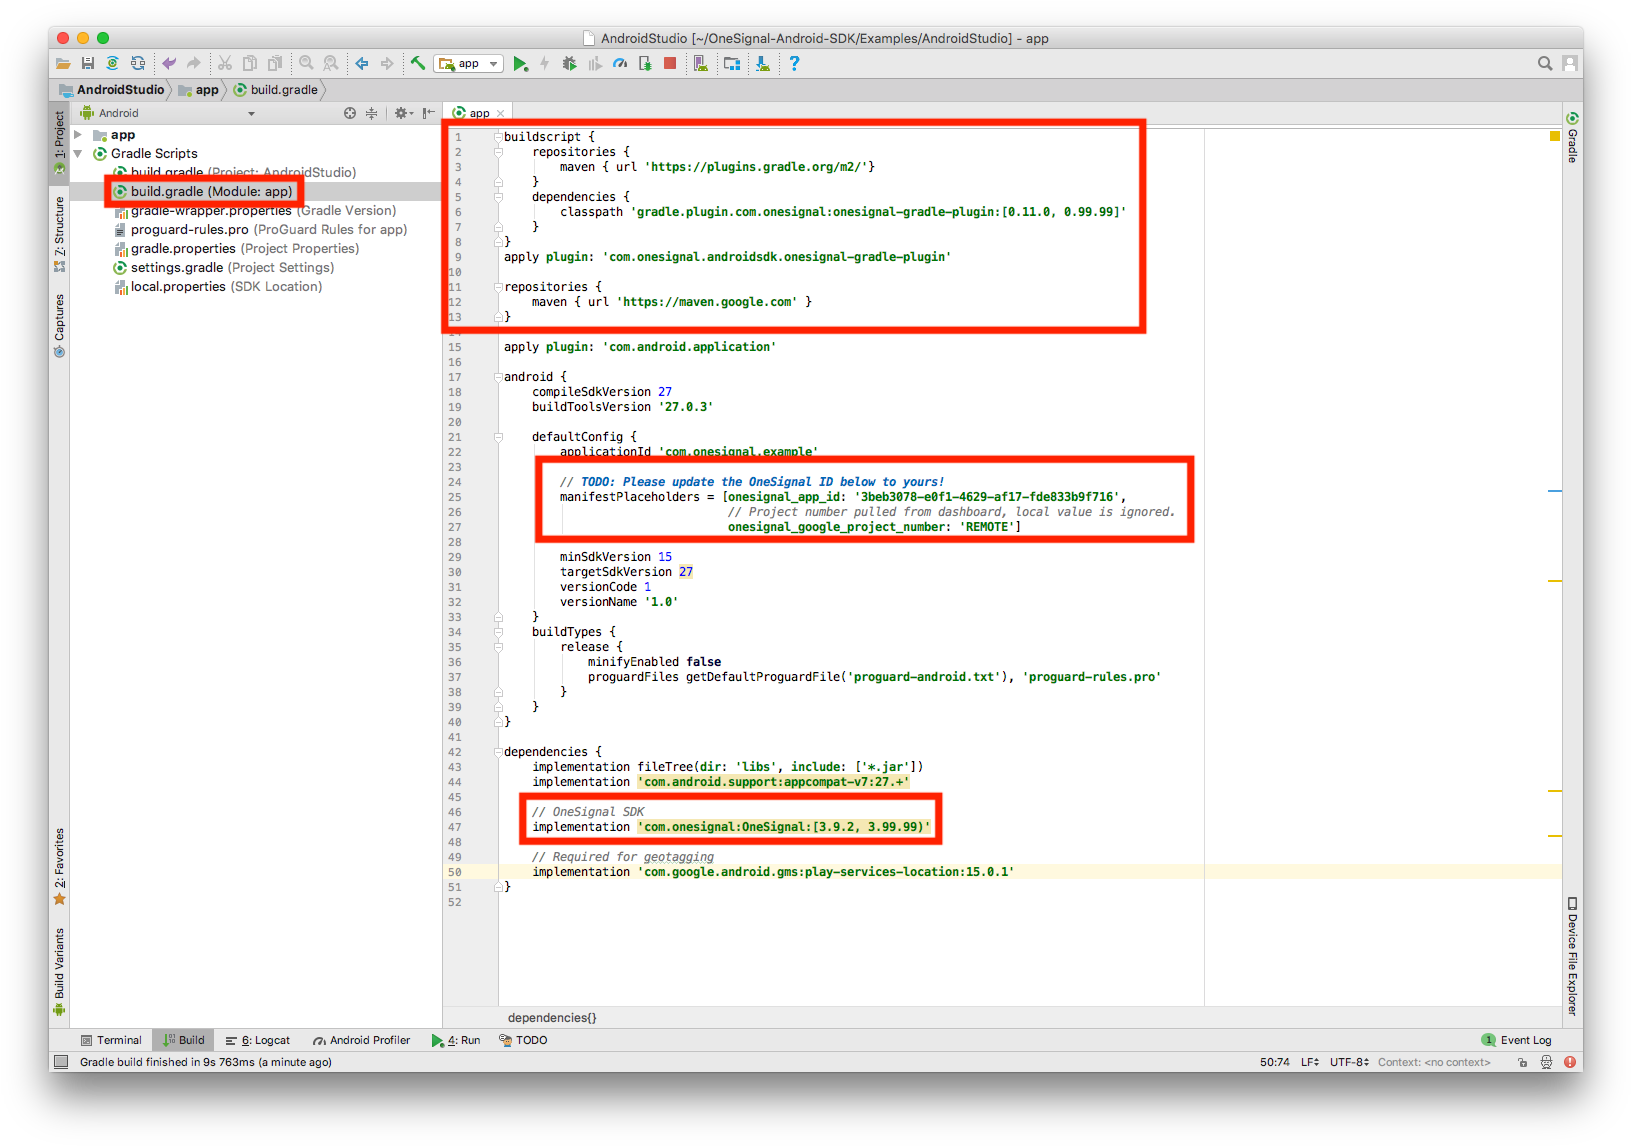Run the app with green play button
This screenshot has width=1631, height=1146.
coord(520,64)
